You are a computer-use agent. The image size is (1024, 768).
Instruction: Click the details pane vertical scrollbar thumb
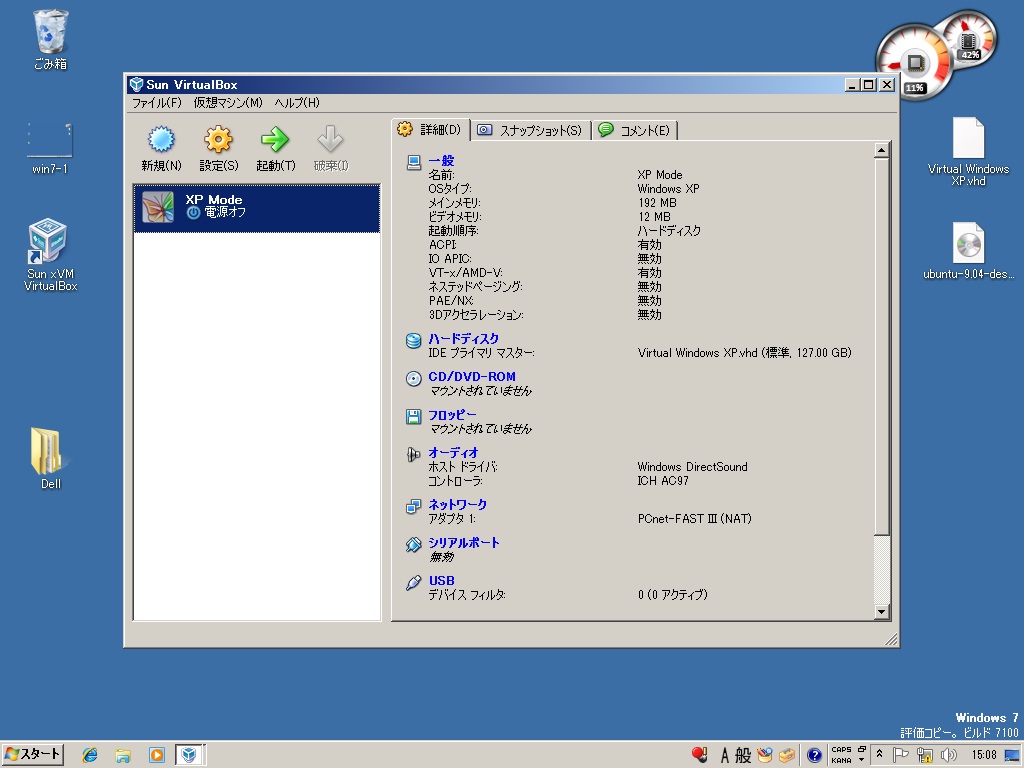881,345
